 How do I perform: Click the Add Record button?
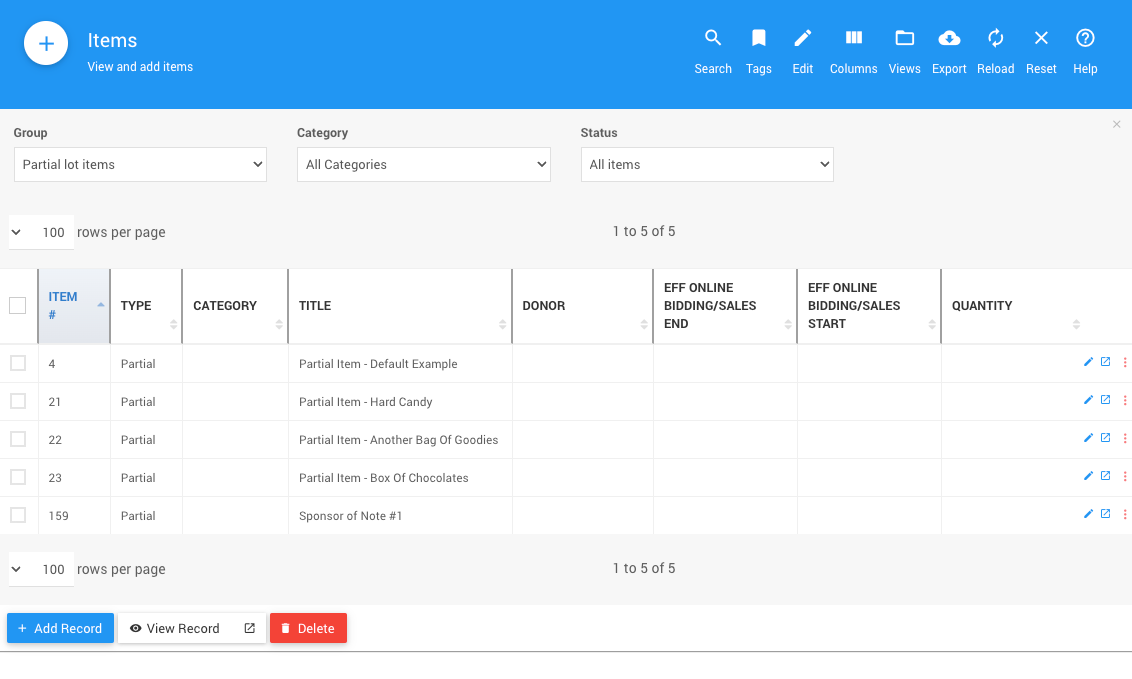[x=60, y=628]
